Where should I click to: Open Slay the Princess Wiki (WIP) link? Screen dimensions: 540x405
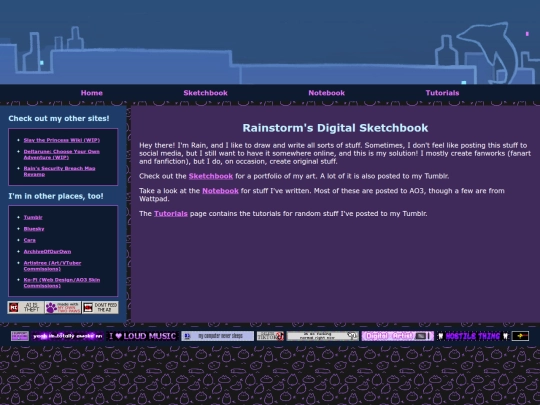pyautogui.click(x=62, y=140)
